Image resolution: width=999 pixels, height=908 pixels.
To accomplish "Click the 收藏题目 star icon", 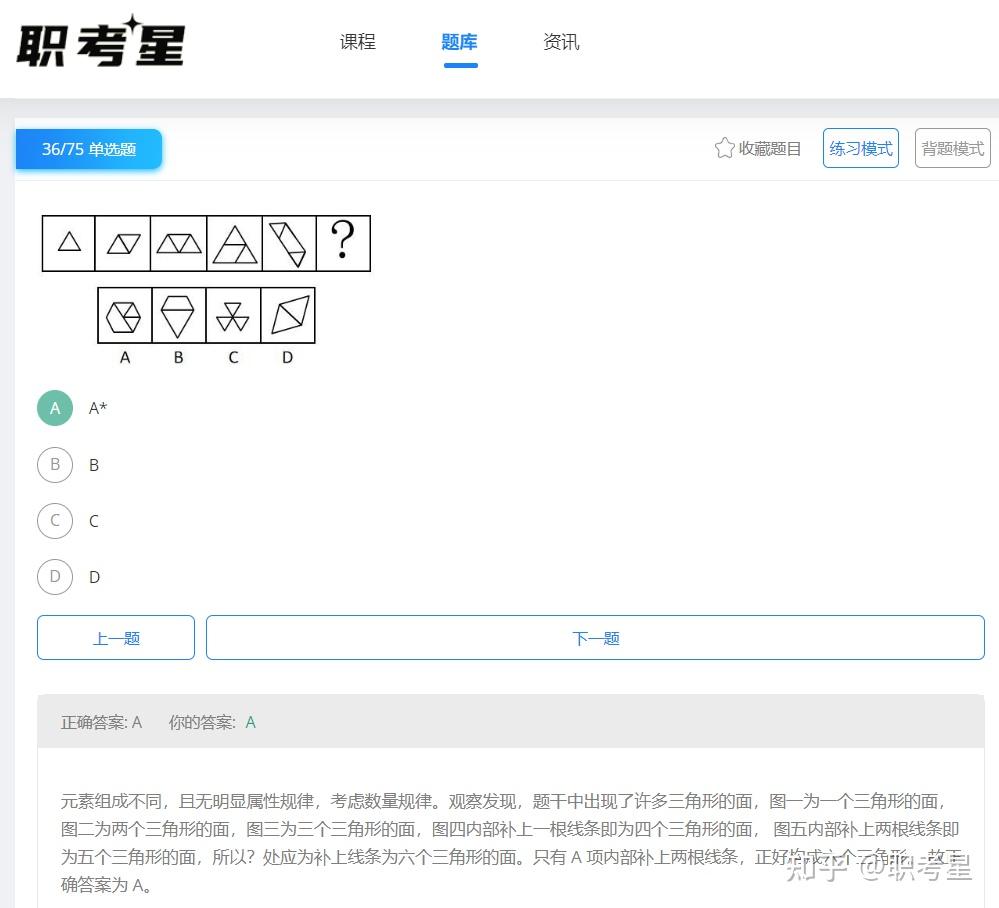I will point(724,147).
